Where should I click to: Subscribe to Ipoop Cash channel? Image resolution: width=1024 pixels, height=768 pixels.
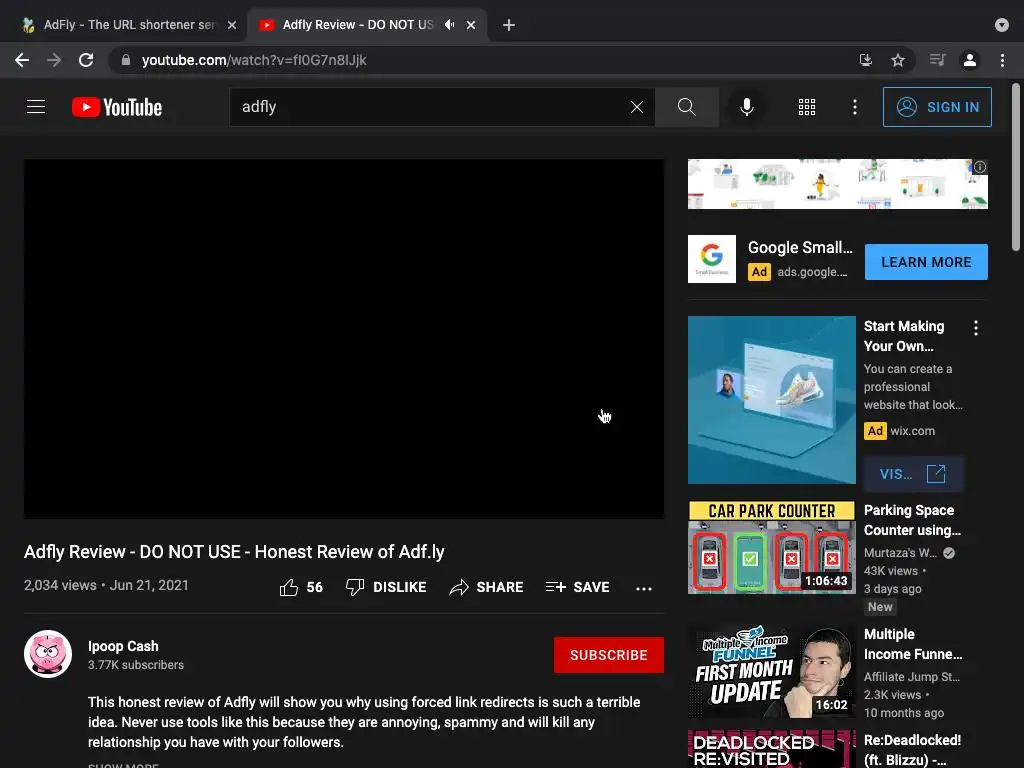coord(609,655)
